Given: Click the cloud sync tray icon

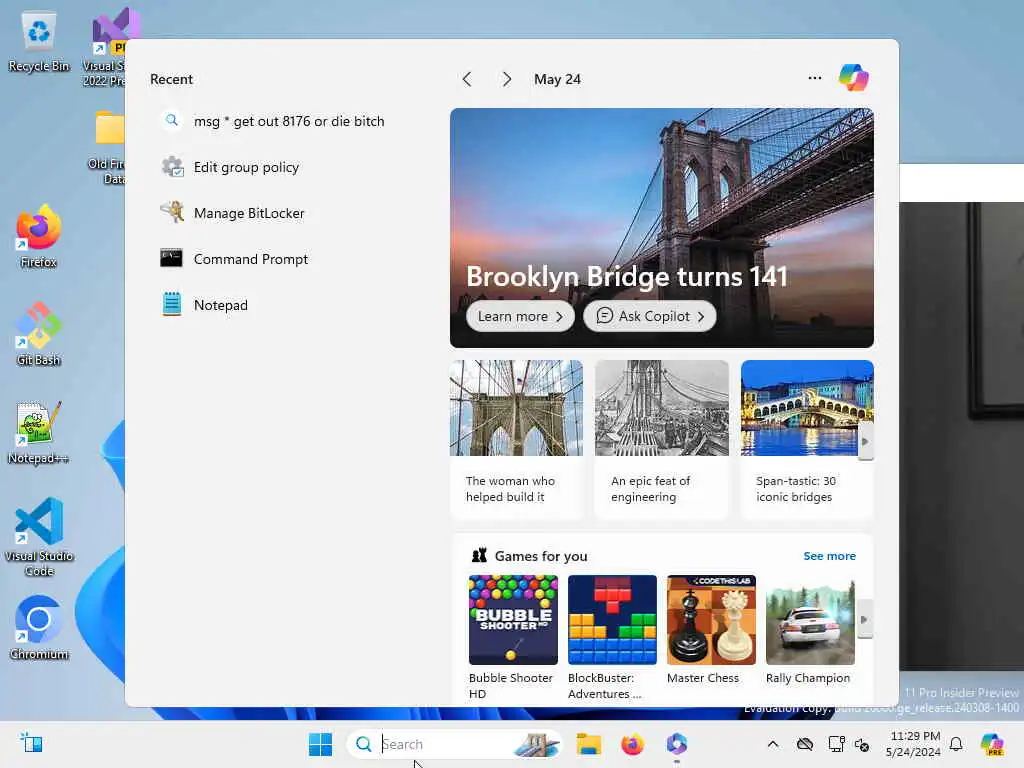Looking at the screenshot, I should pyautogui.click(x=805, y=744).
